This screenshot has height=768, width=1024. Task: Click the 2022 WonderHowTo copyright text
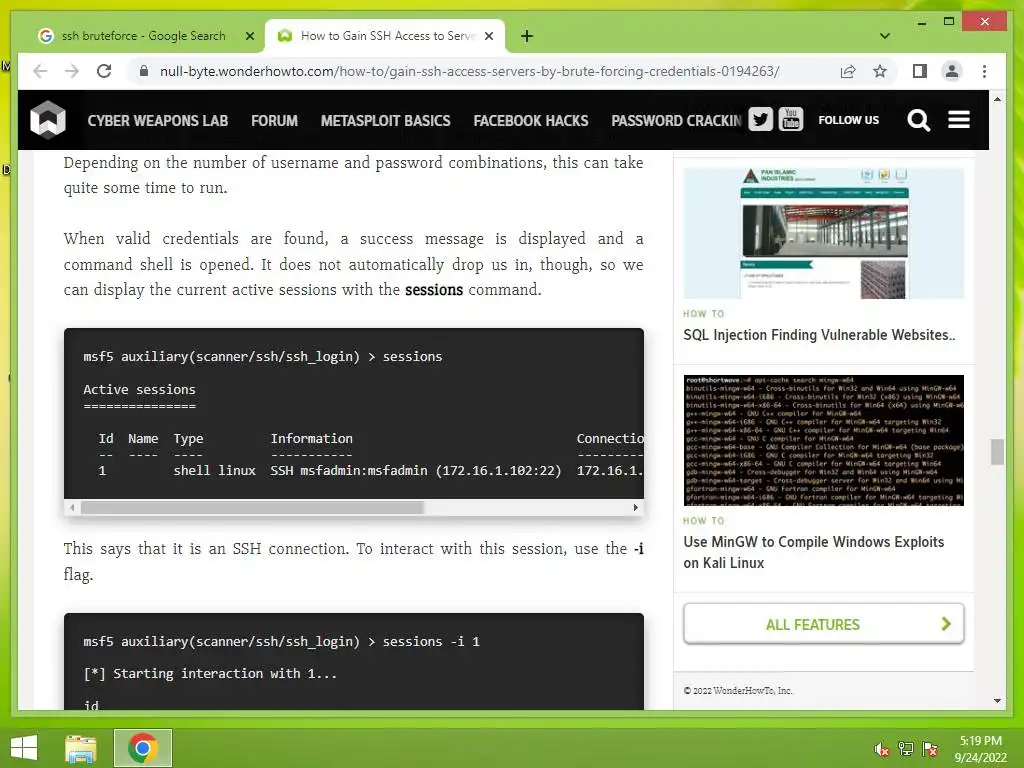738,691
